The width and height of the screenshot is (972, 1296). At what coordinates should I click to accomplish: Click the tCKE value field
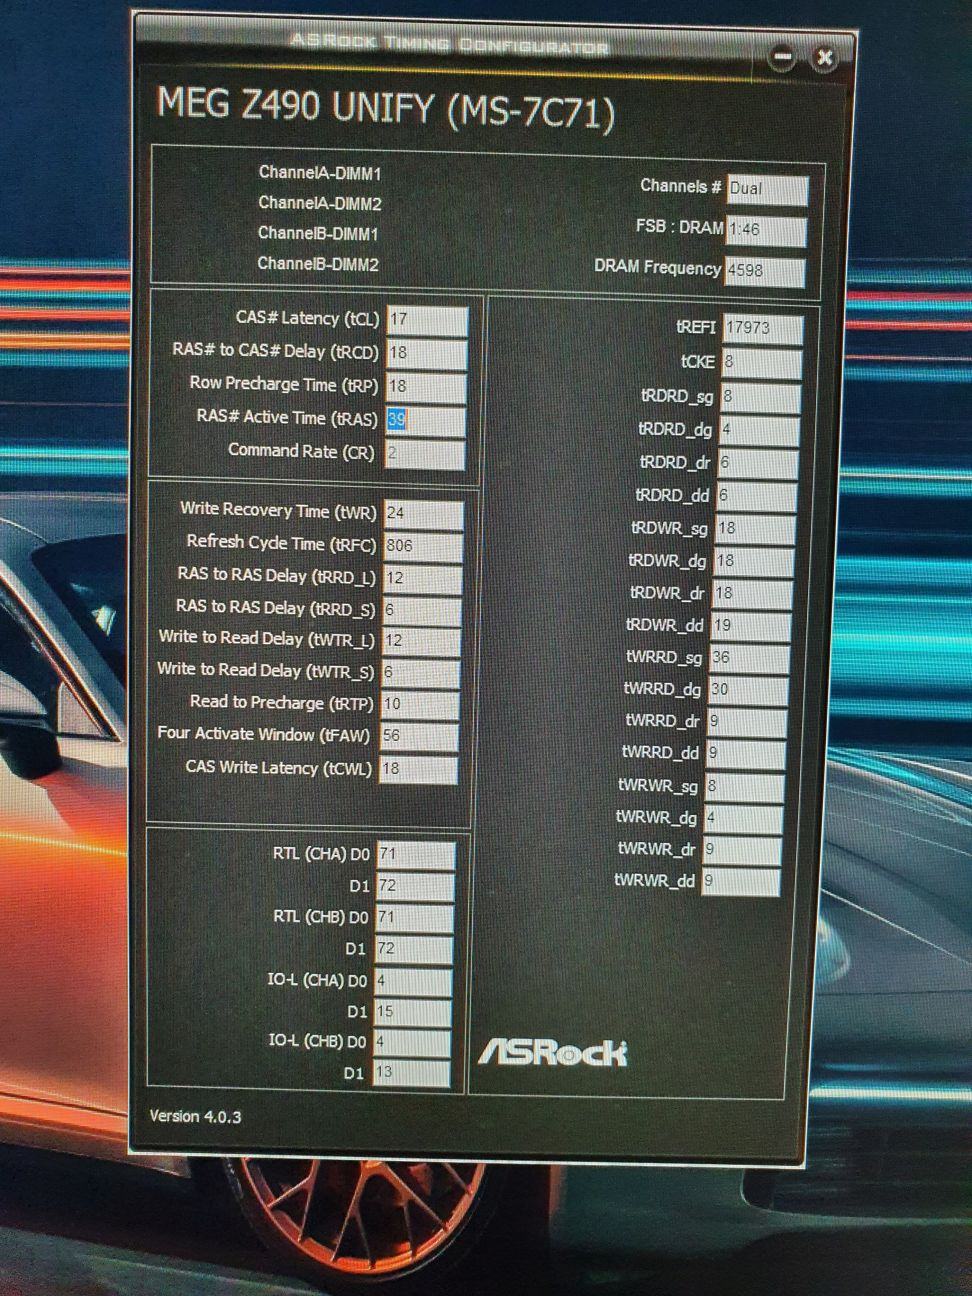pos(762,362)
